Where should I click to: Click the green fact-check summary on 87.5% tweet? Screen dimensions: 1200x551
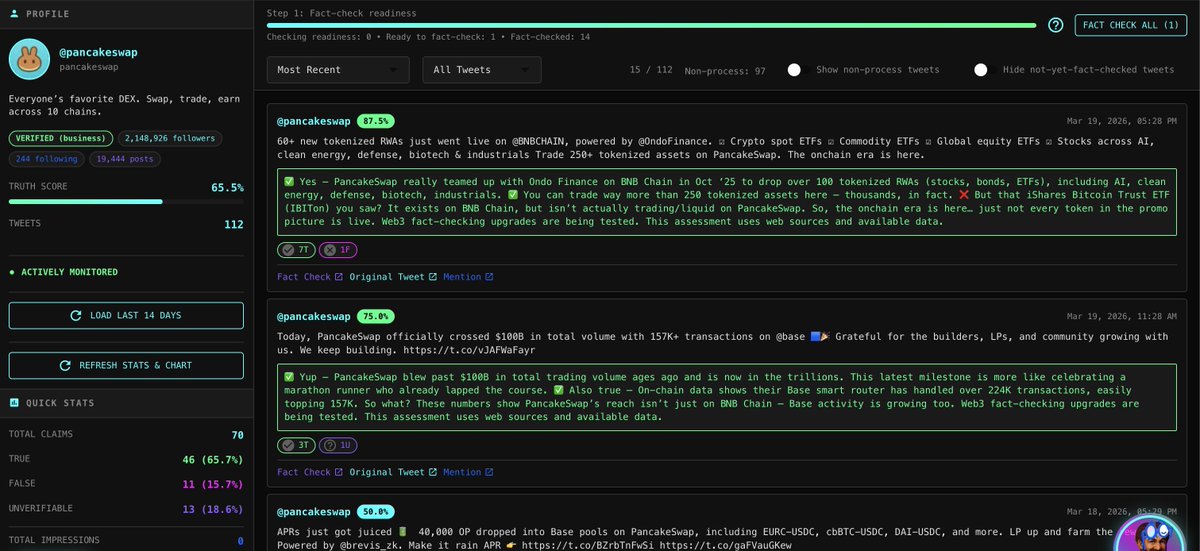tap(726, 201)
